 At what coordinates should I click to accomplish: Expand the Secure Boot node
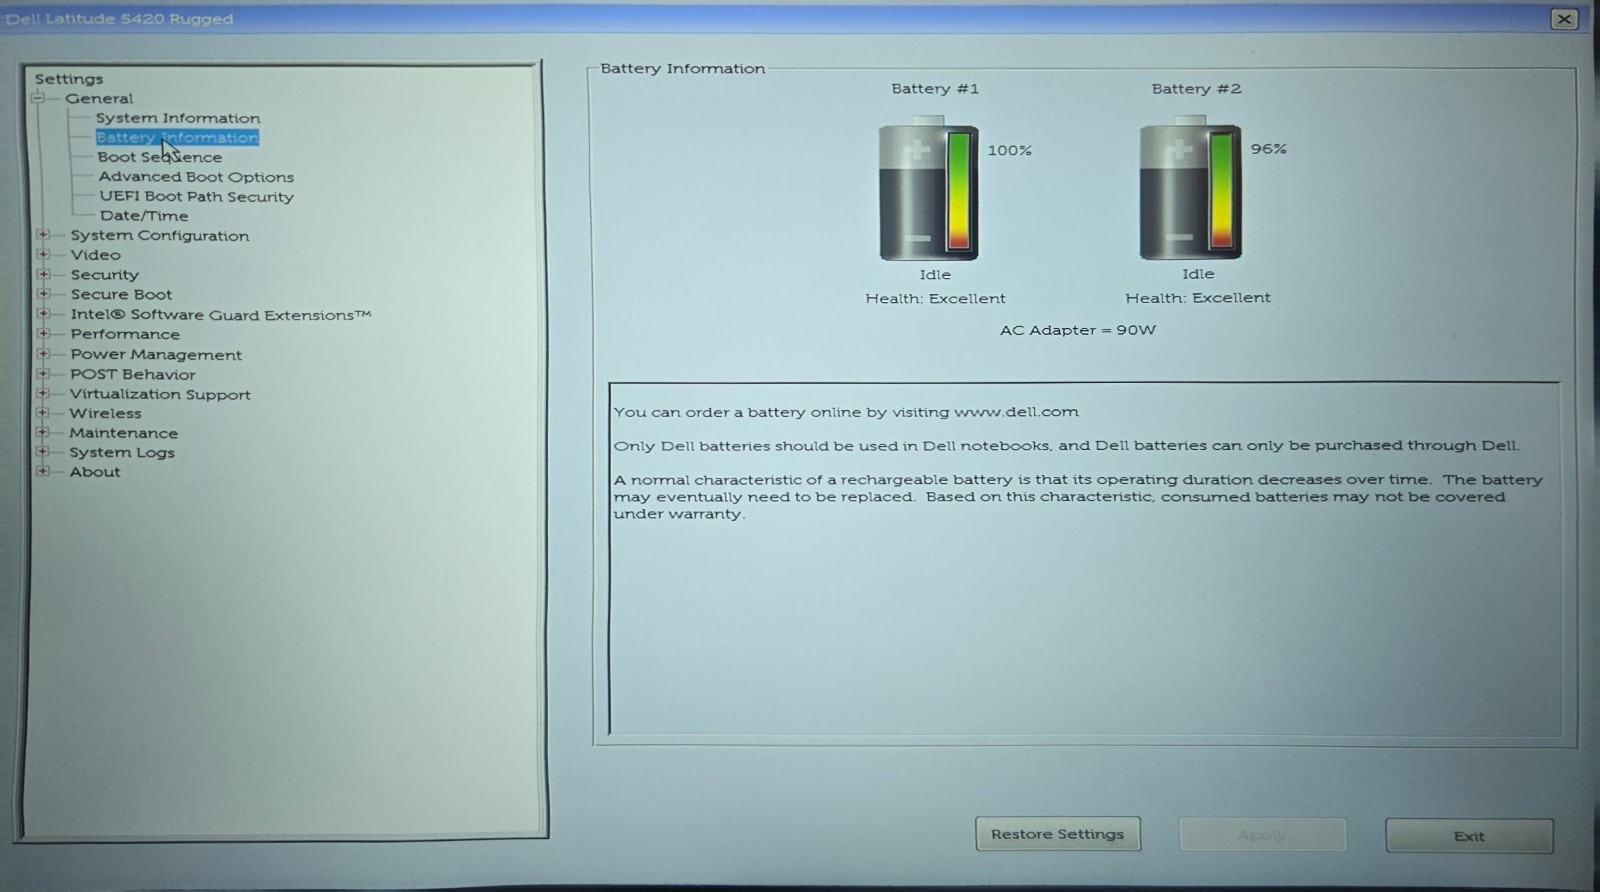coord(43,294)
